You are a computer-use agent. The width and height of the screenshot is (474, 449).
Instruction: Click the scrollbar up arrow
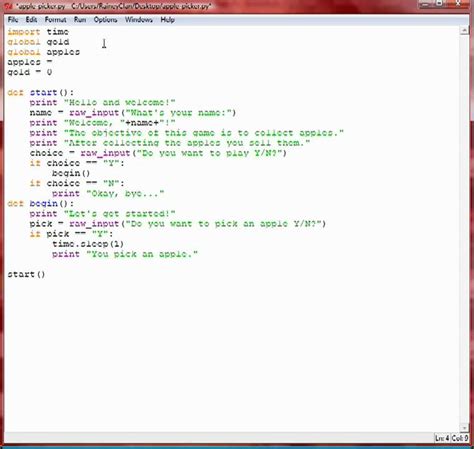click(464, 31)
